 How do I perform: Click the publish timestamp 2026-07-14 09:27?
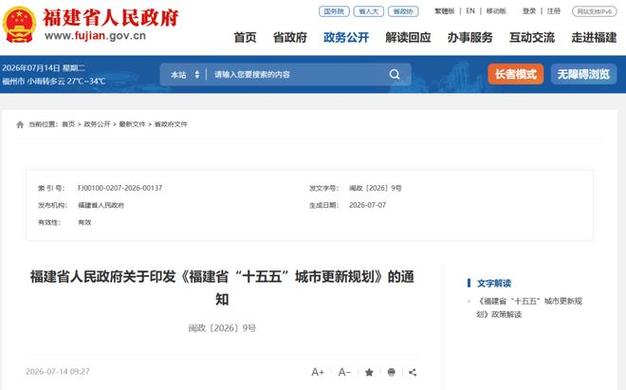(57, 372)
